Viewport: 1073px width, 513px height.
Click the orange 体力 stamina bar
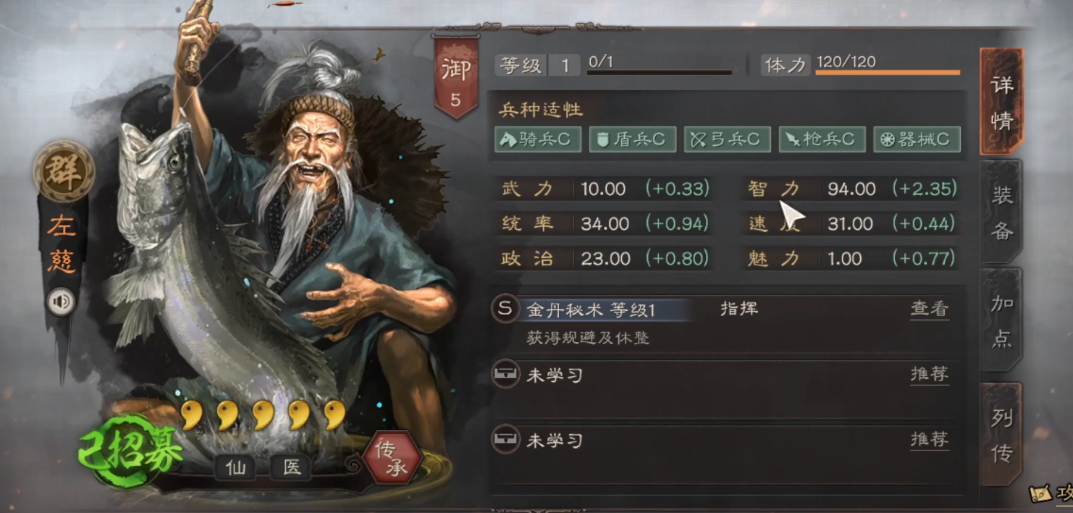point(888,73)
